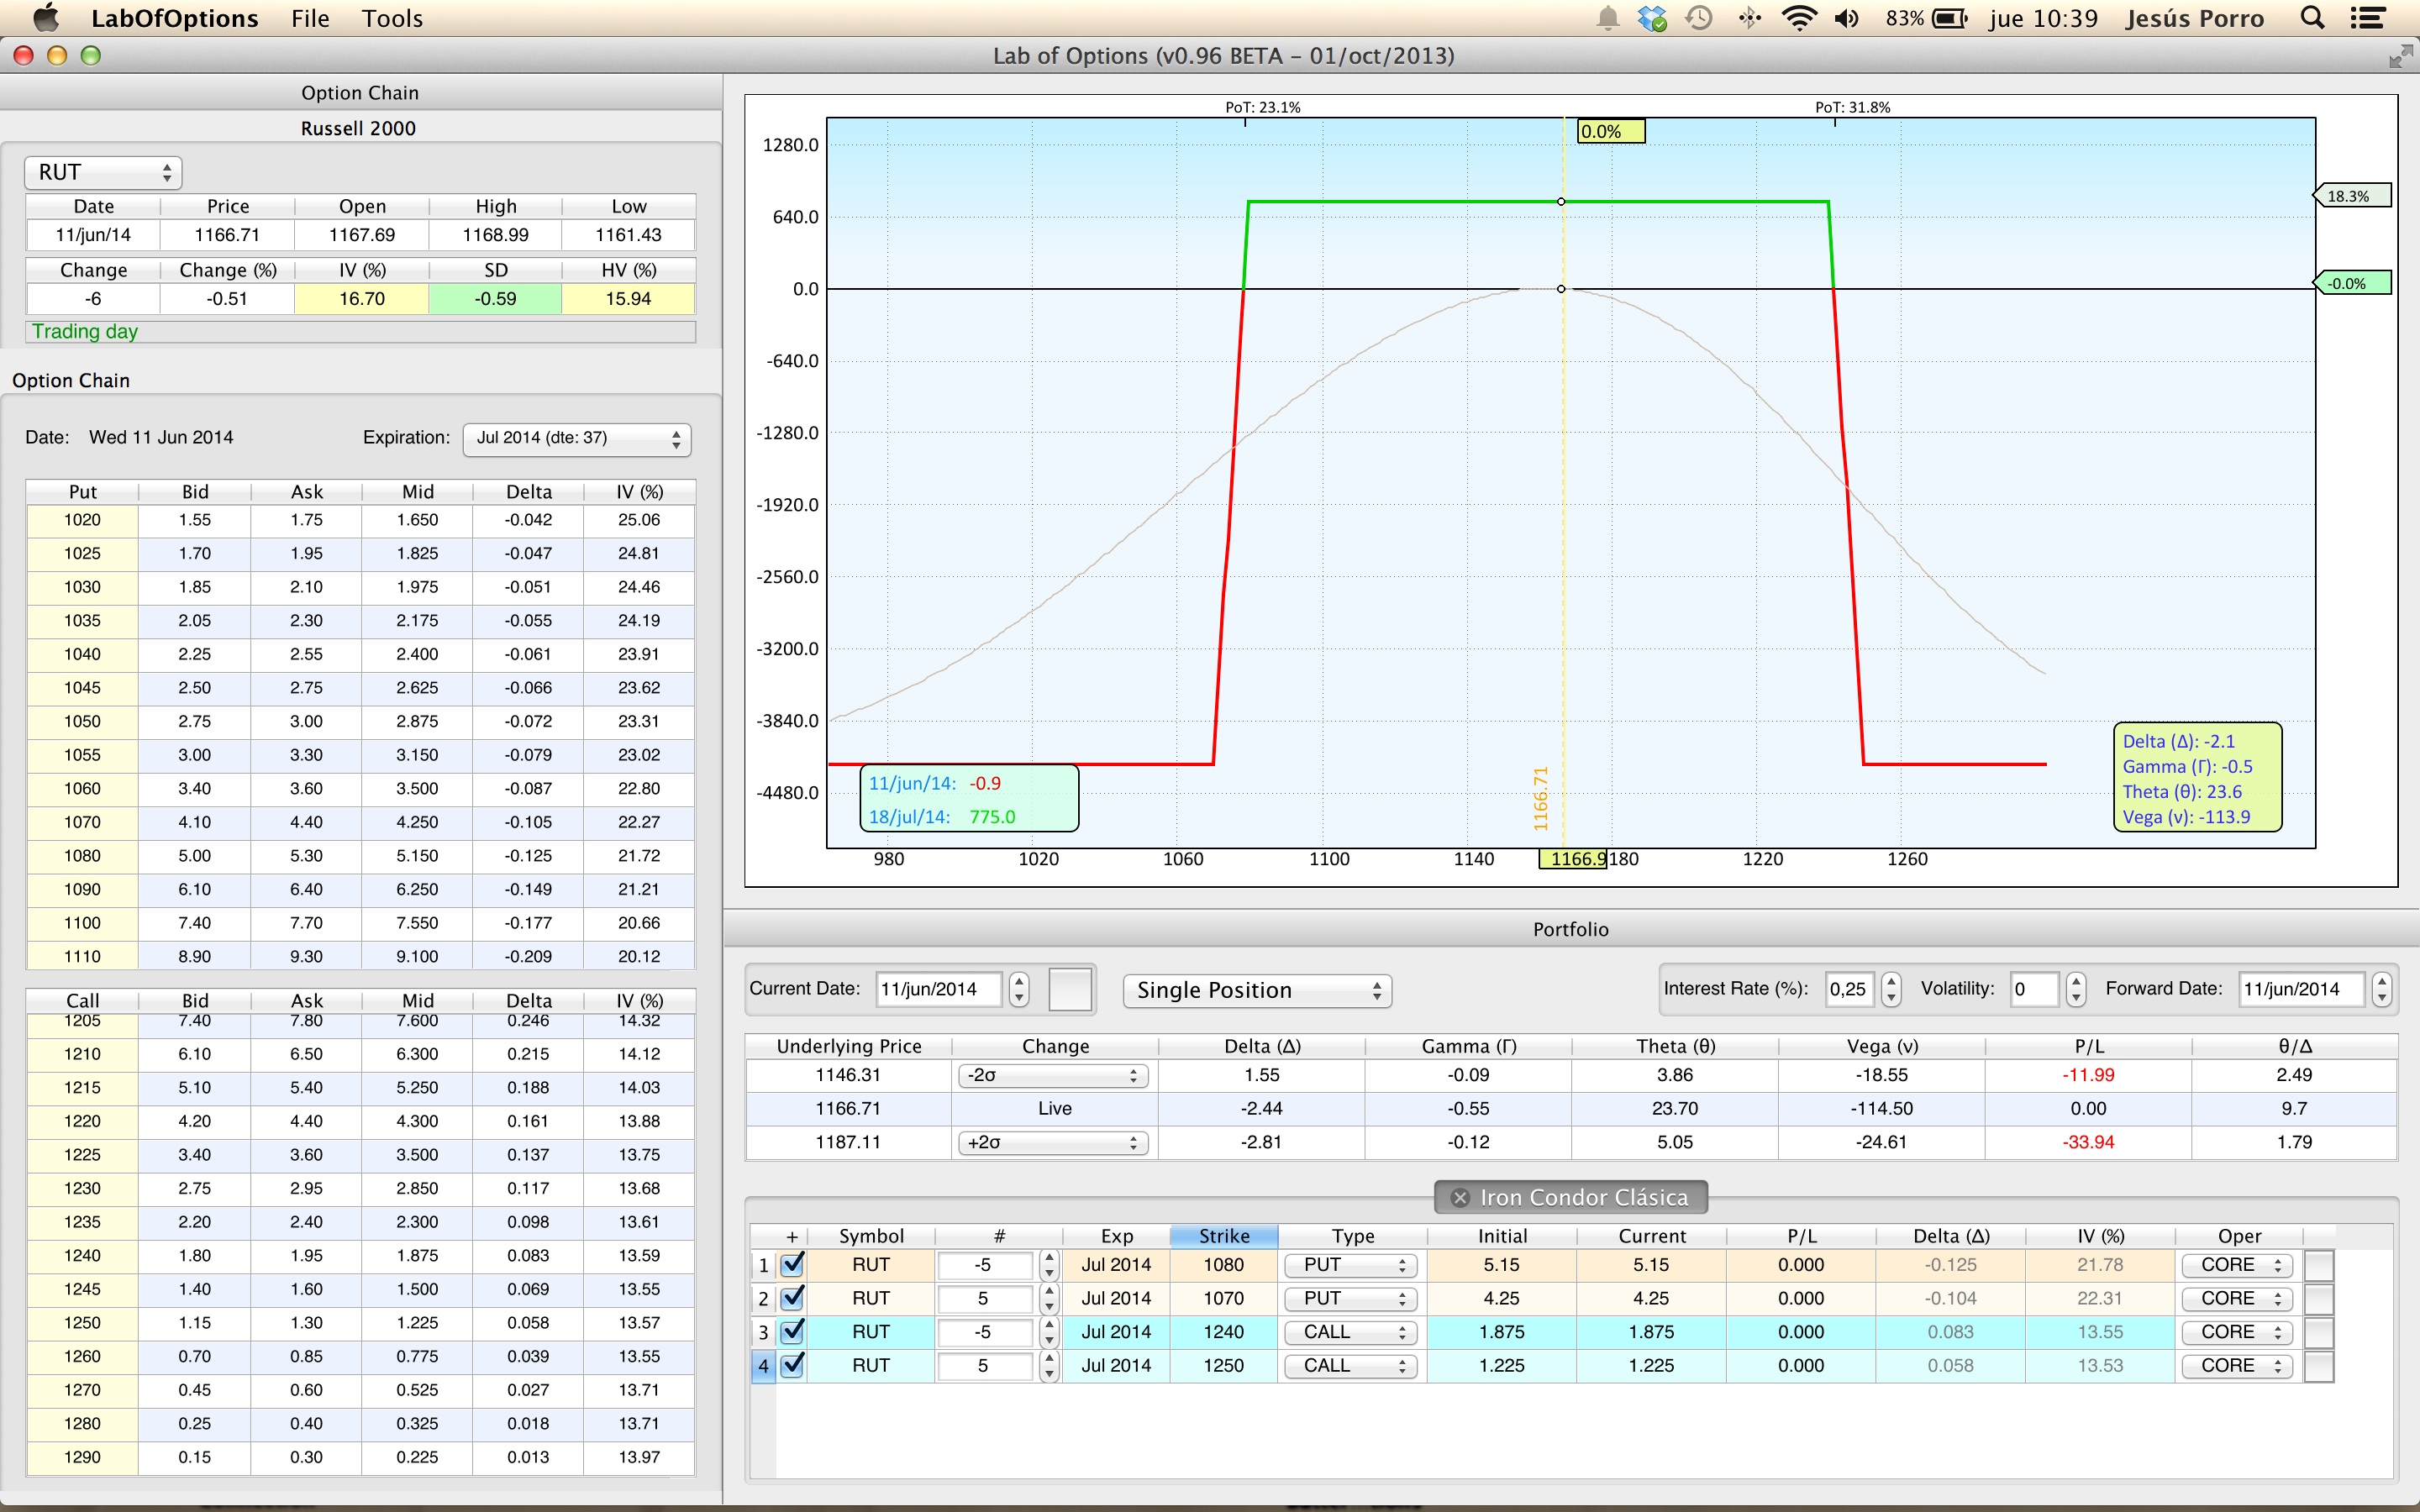Click the Volatility input field
The image size is (2420, 1512).
pyautogui.click(x=2034, y=989)
